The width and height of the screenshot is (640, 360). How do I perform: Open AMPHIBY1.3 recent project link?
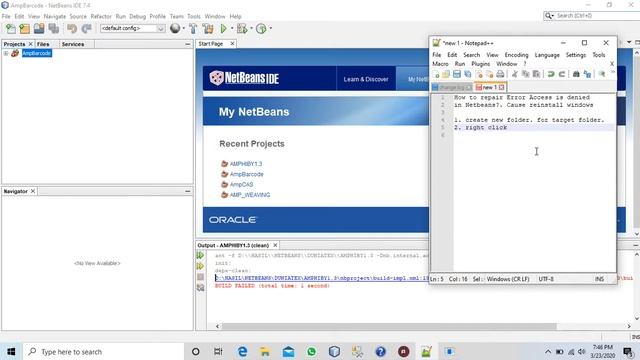pos(246,164)
